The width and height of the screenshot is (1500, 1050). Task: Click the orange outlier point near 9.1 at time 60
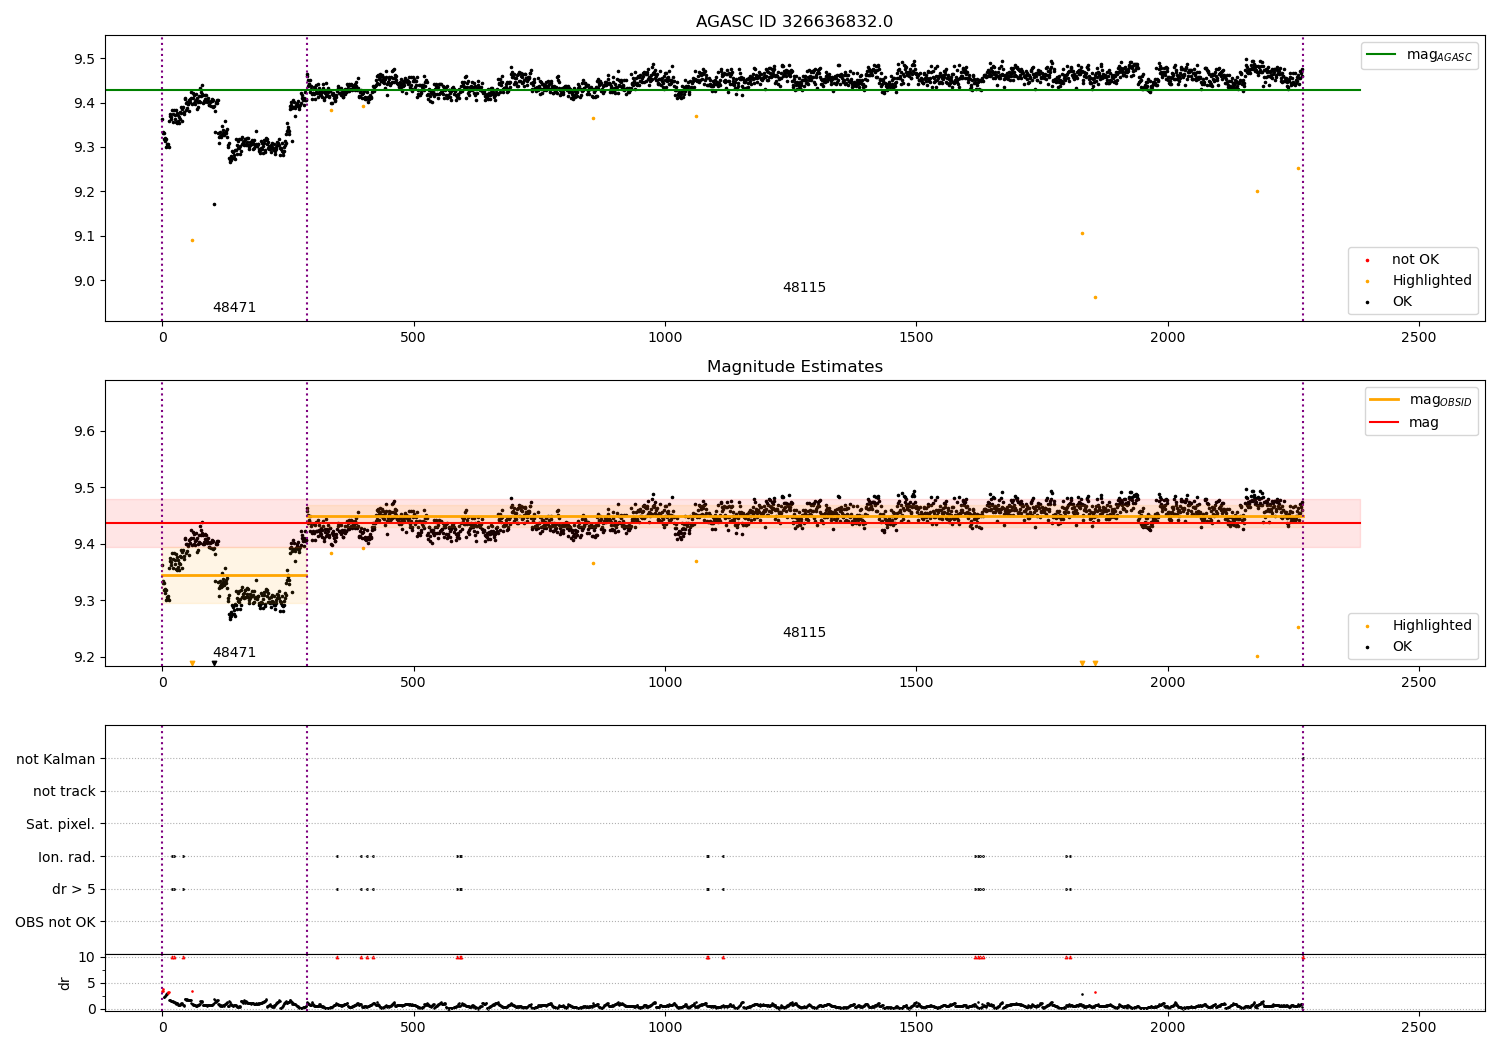pos(192,240)
